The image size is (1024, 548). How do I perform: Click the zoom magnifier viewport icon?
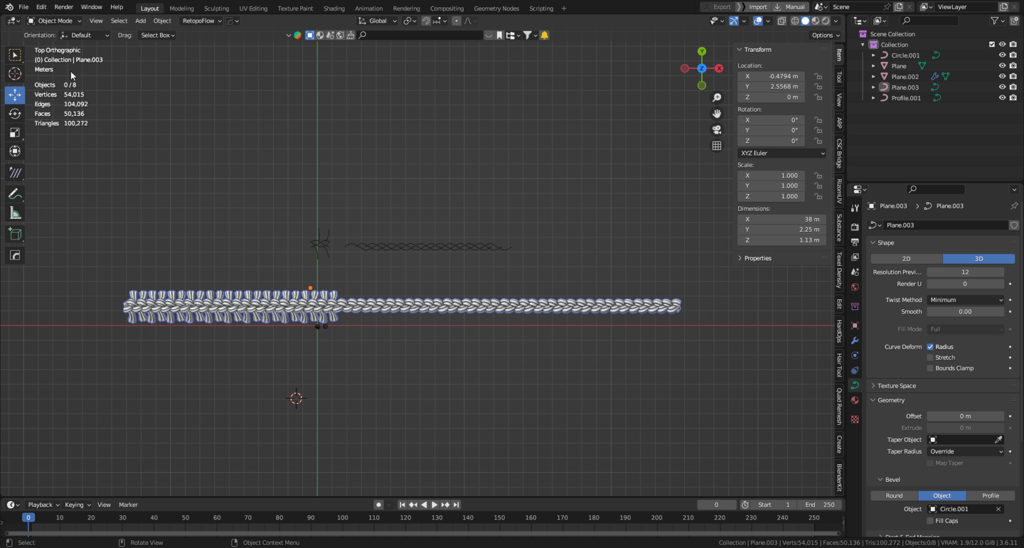(717, 98)
